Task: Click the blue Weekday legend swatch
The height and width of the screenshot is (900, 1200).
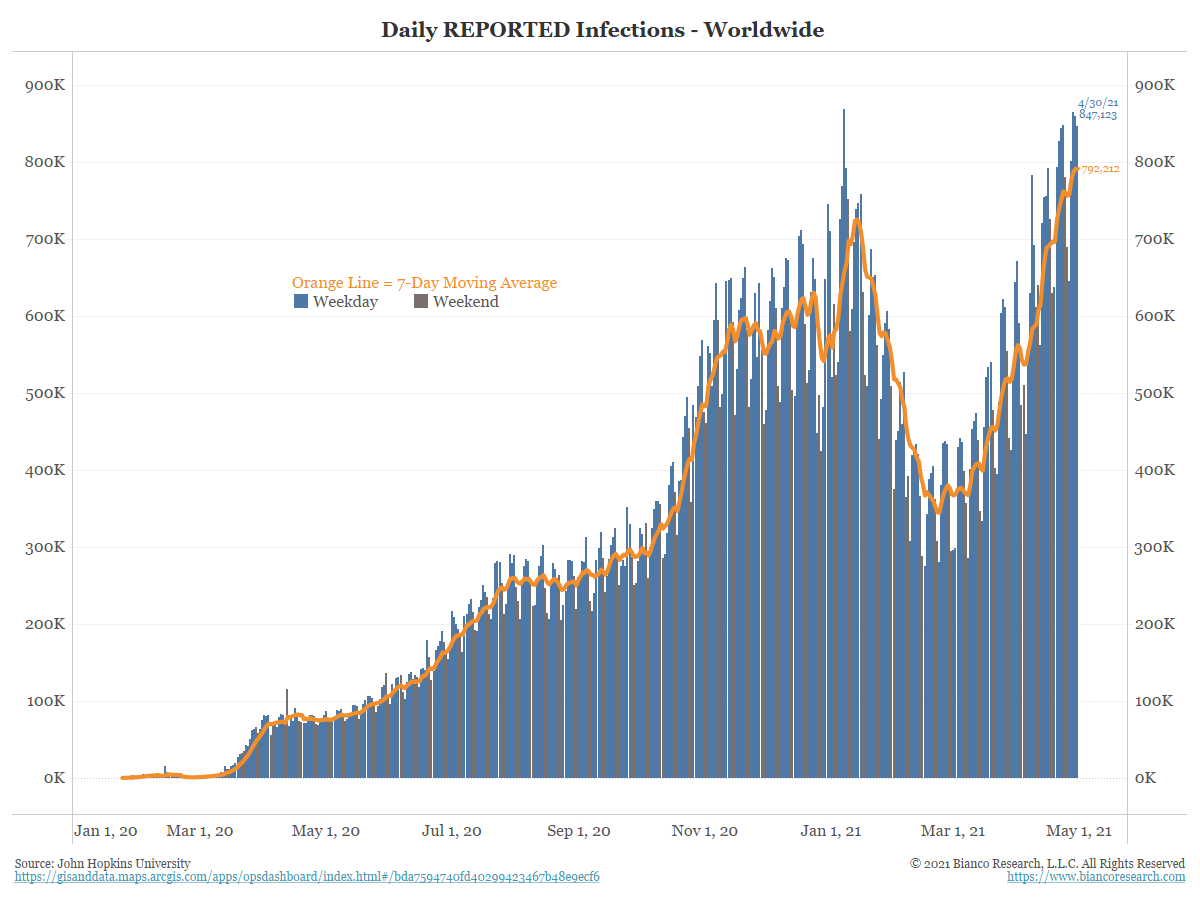Action: pyautogui.click(x=301, y=301)
